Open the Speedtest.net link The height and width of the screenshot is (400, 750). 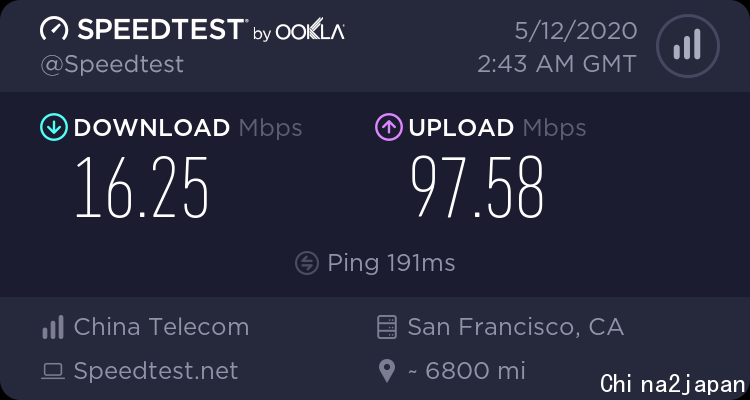click(156, 371)
